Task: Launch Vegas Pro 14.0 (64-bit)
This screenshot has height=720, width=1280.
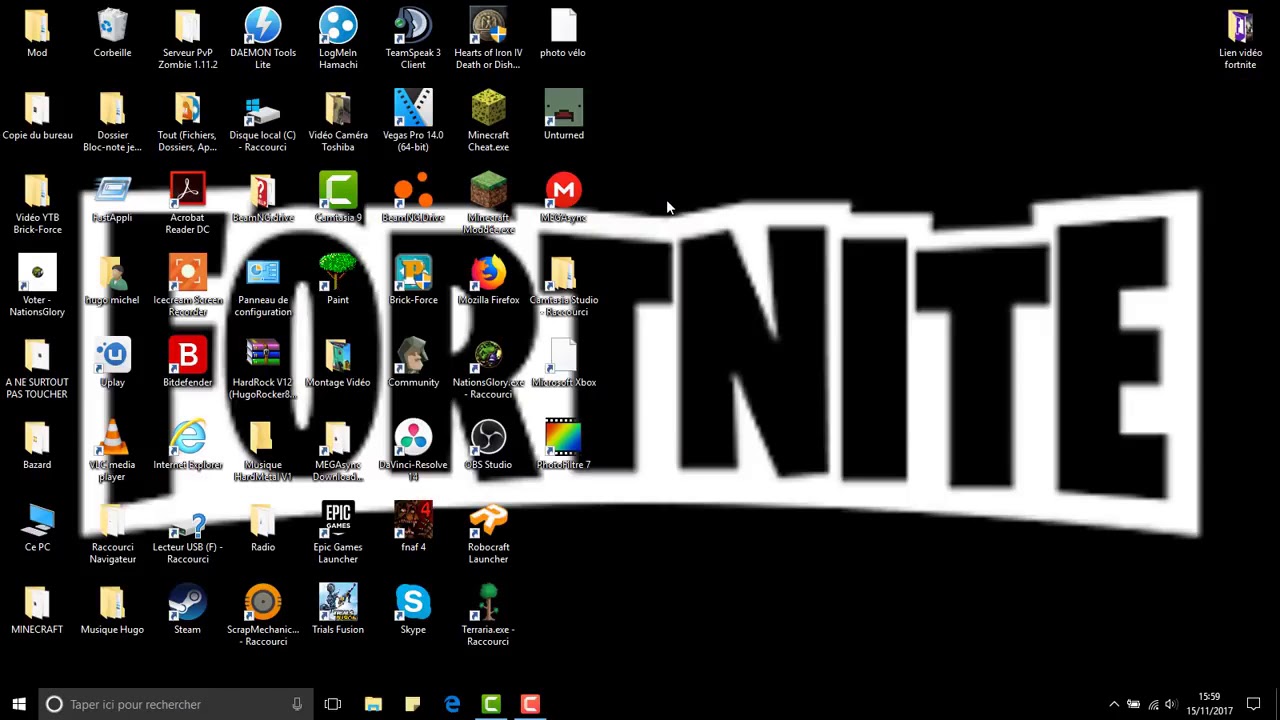Action: click(413, 120)
